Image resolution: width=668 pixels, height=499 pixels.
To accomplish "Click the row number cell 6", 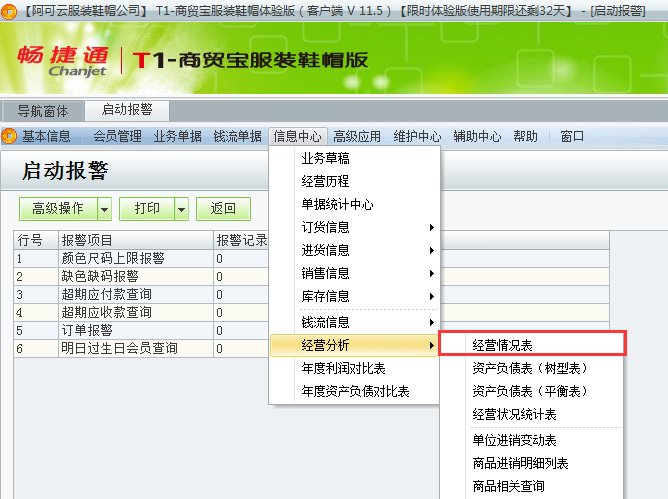I will [36, 348].
